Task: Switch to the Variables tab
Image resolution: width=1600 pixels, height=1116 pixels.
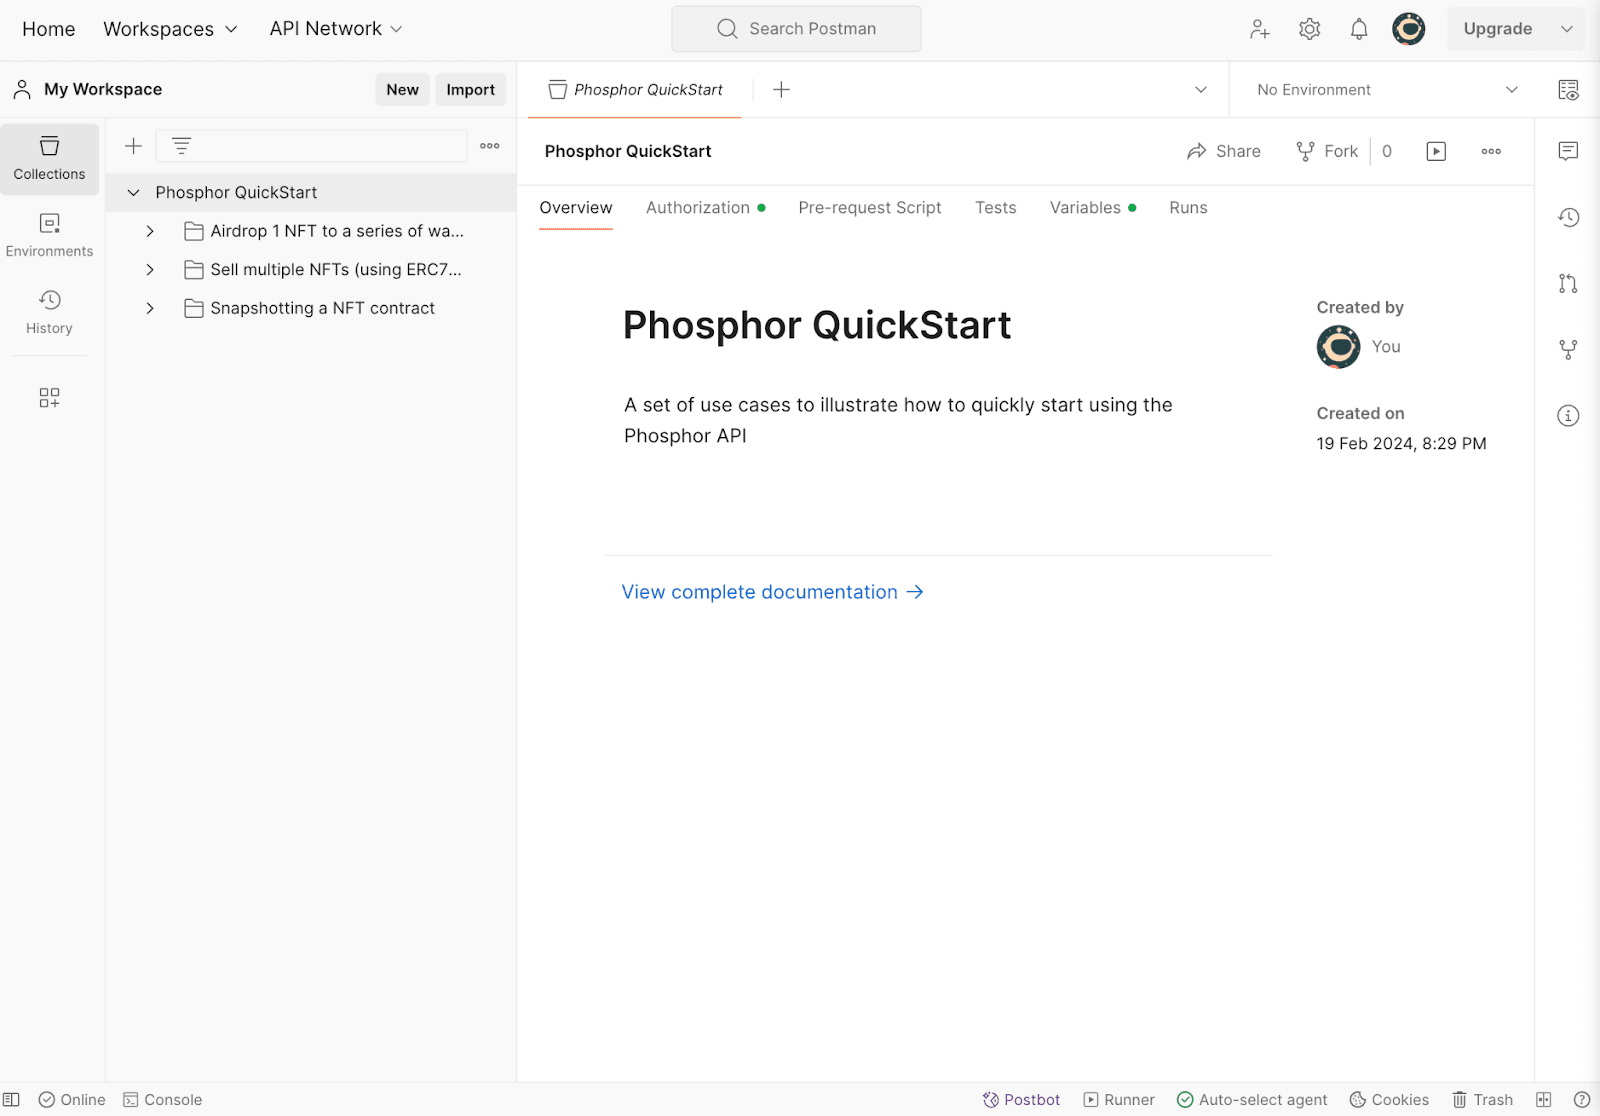Action: click(1093, 208)
